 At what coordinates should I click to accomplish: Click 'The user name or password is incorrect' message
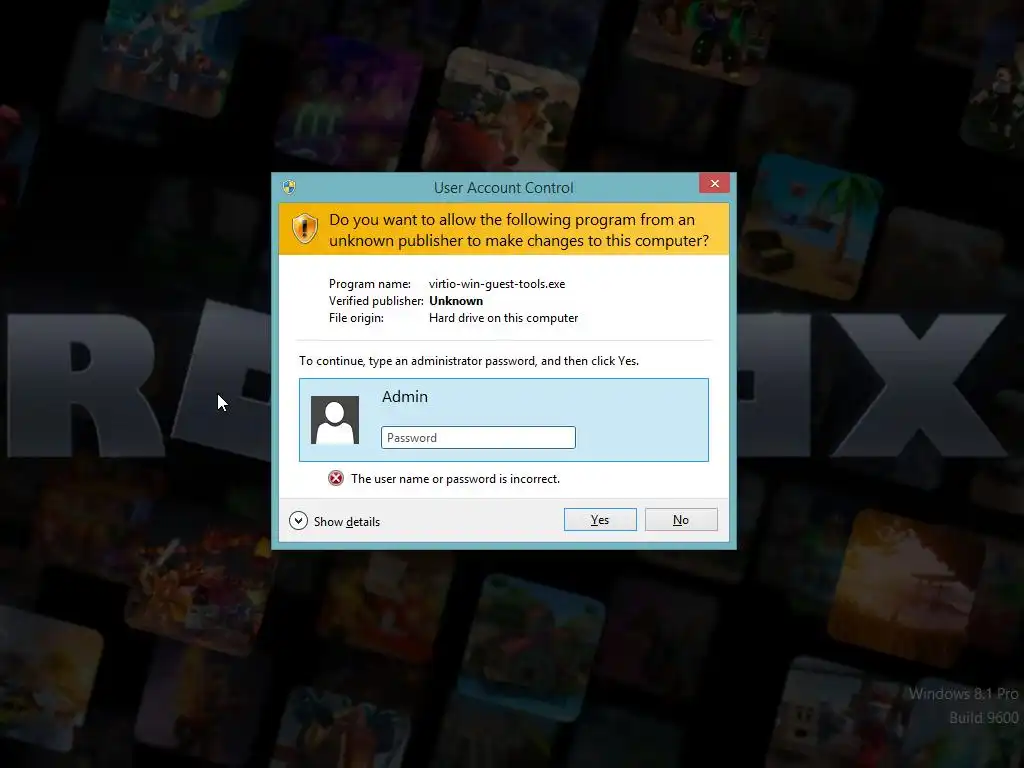click(455, 479)
